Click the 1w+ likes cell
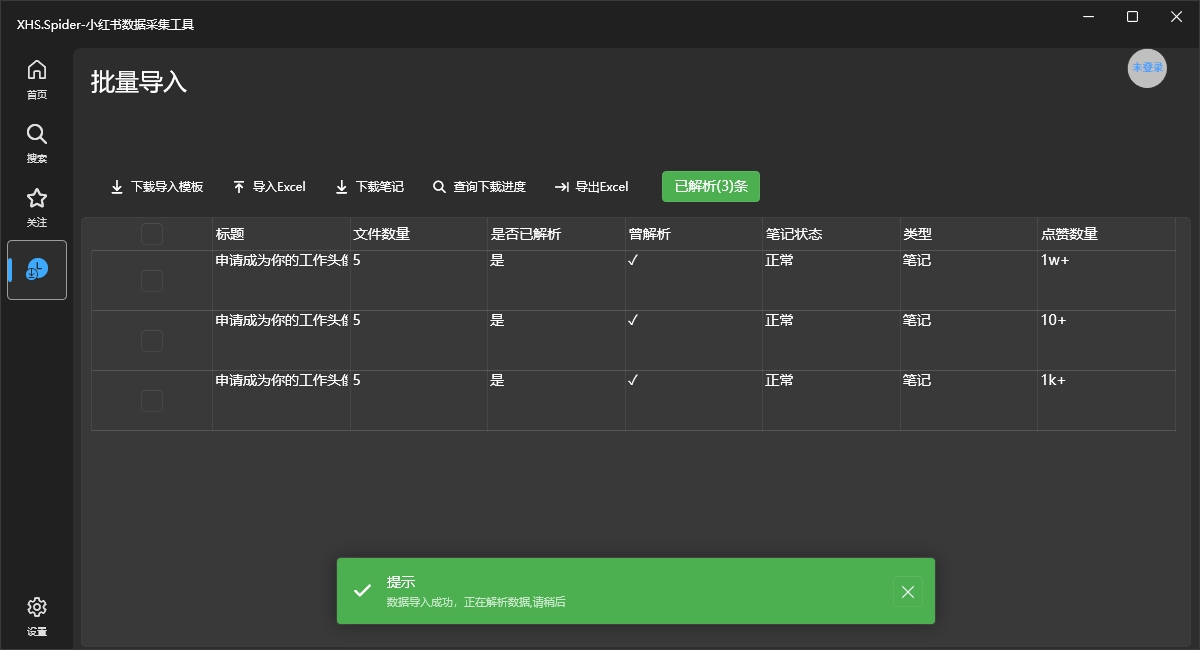This screenshot has height=650, width=1200. (x=1106, y=281)
